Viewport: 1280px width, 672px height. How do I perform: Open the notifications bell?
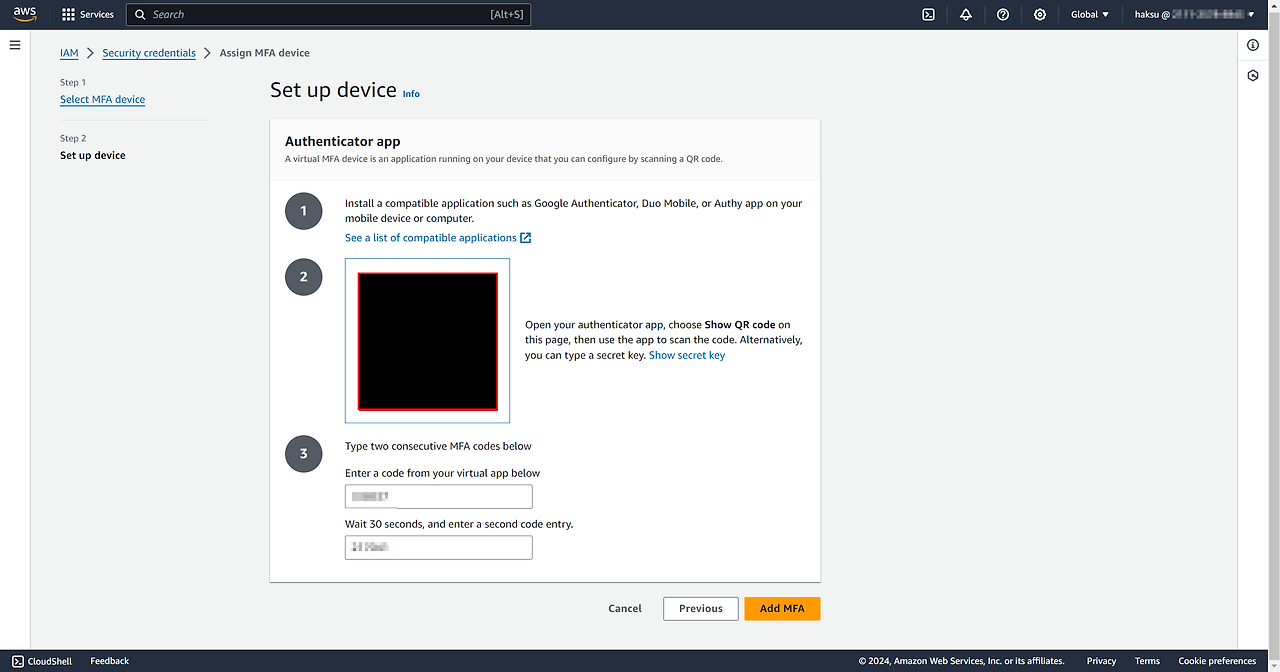965,14
